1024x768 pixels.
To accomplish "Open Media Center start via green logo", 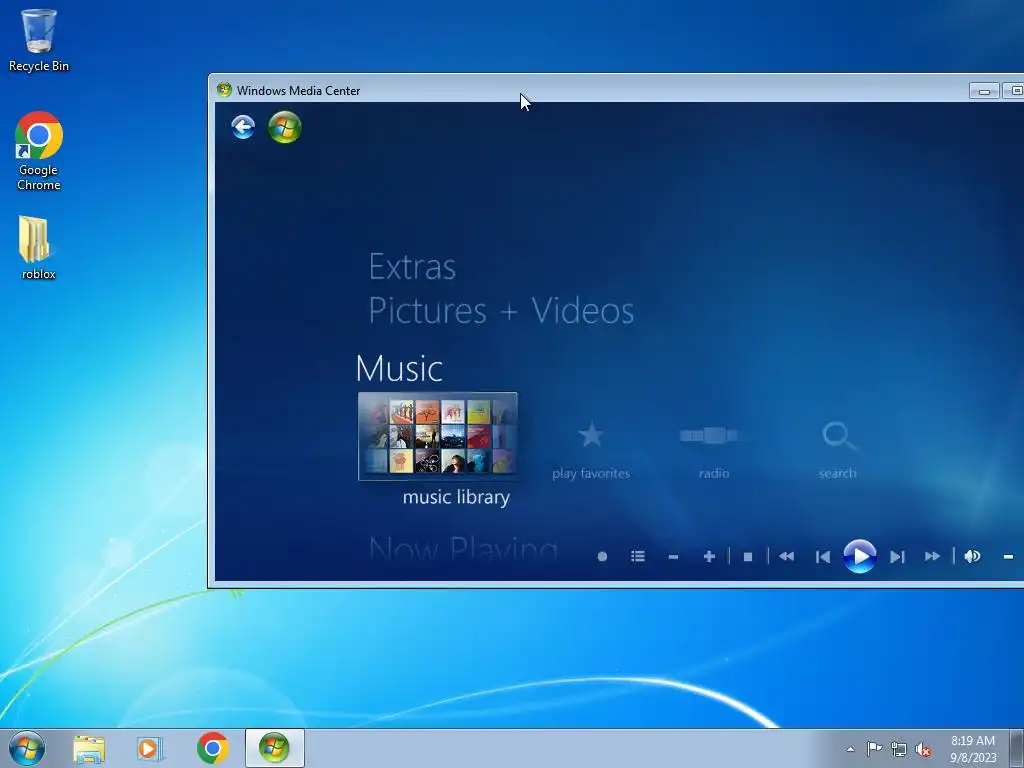I will click(x=285, y=127).
